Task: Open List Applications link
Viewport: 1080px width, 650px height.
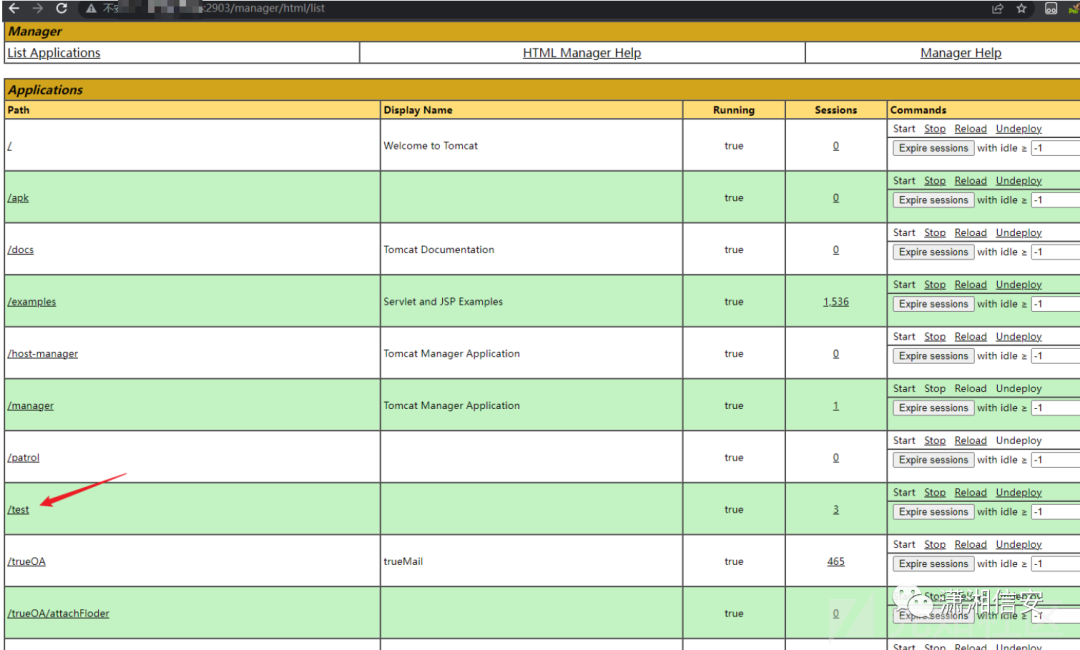Action: (54, 53)
